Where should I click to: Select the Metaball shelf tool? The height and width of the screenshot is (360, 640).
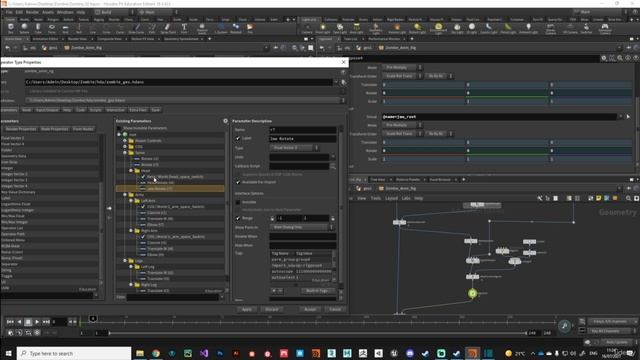[x=236, y=28]
